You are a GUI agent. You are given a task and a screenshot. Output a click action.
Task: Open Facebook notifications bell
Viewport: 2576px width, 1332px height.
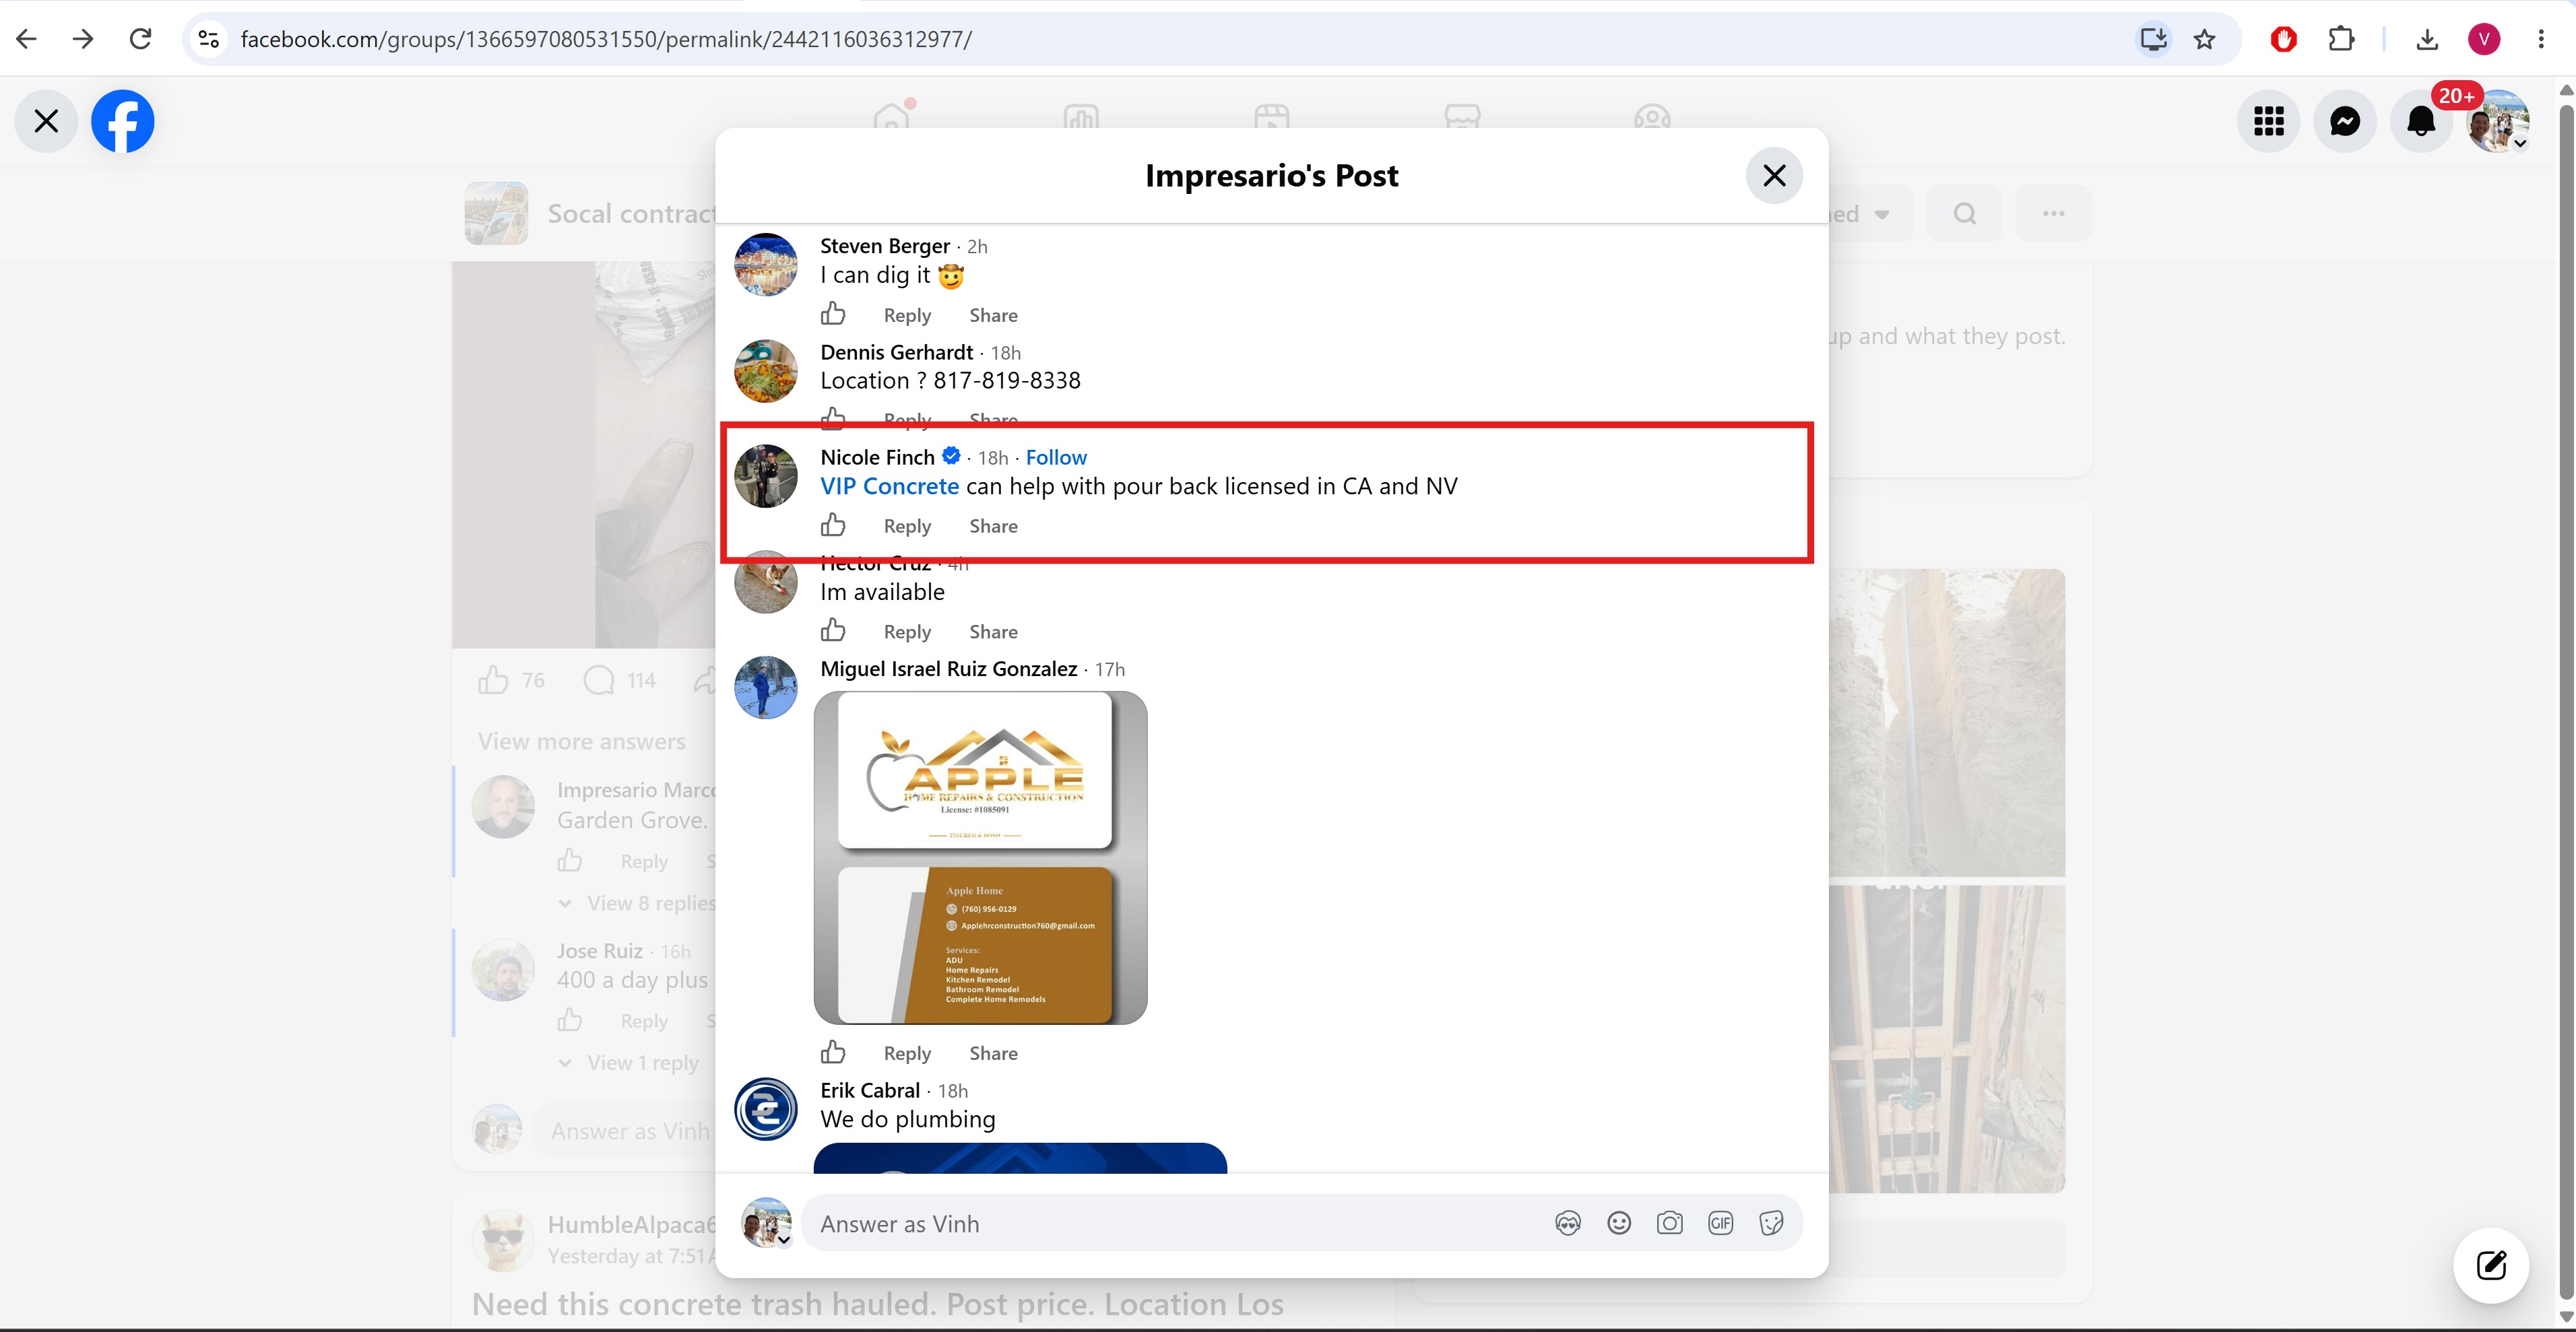pyautogui.click(x=2421, y=121)
